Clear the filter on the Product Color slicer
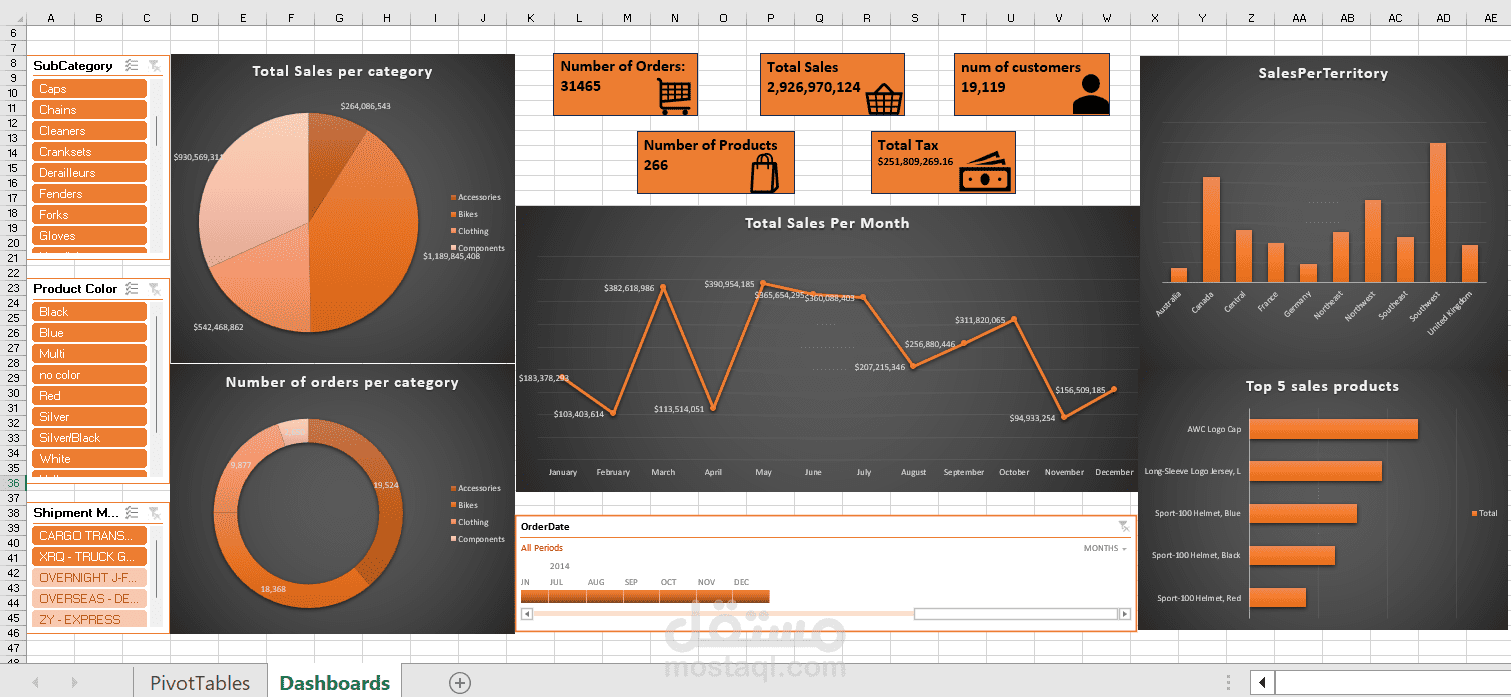The width and height of the screenshot is (1511, 697). 154,288
